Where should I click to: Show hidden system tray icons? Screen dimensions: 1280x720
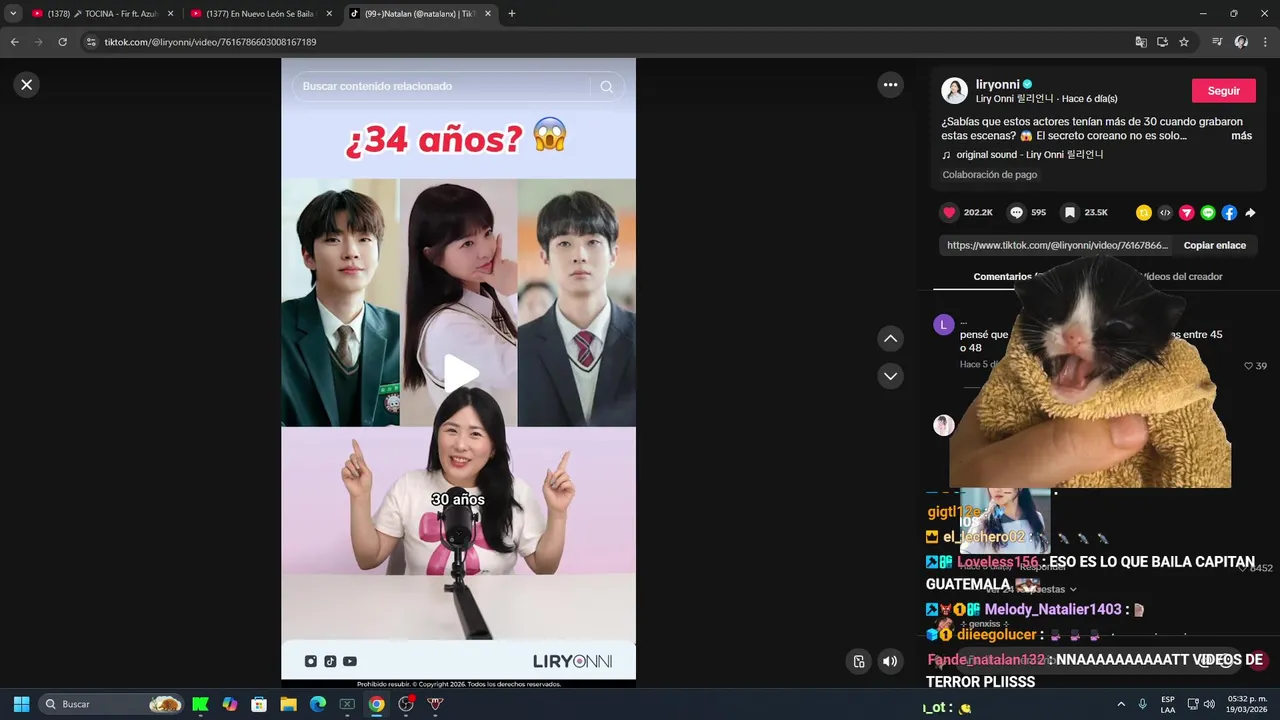(x=1121, y=704)
